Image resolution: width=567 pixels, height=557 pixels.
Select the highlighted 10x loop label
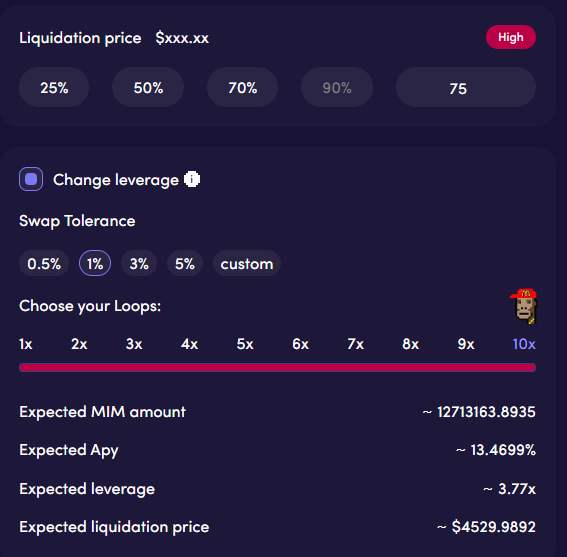(x=524, y=344)
